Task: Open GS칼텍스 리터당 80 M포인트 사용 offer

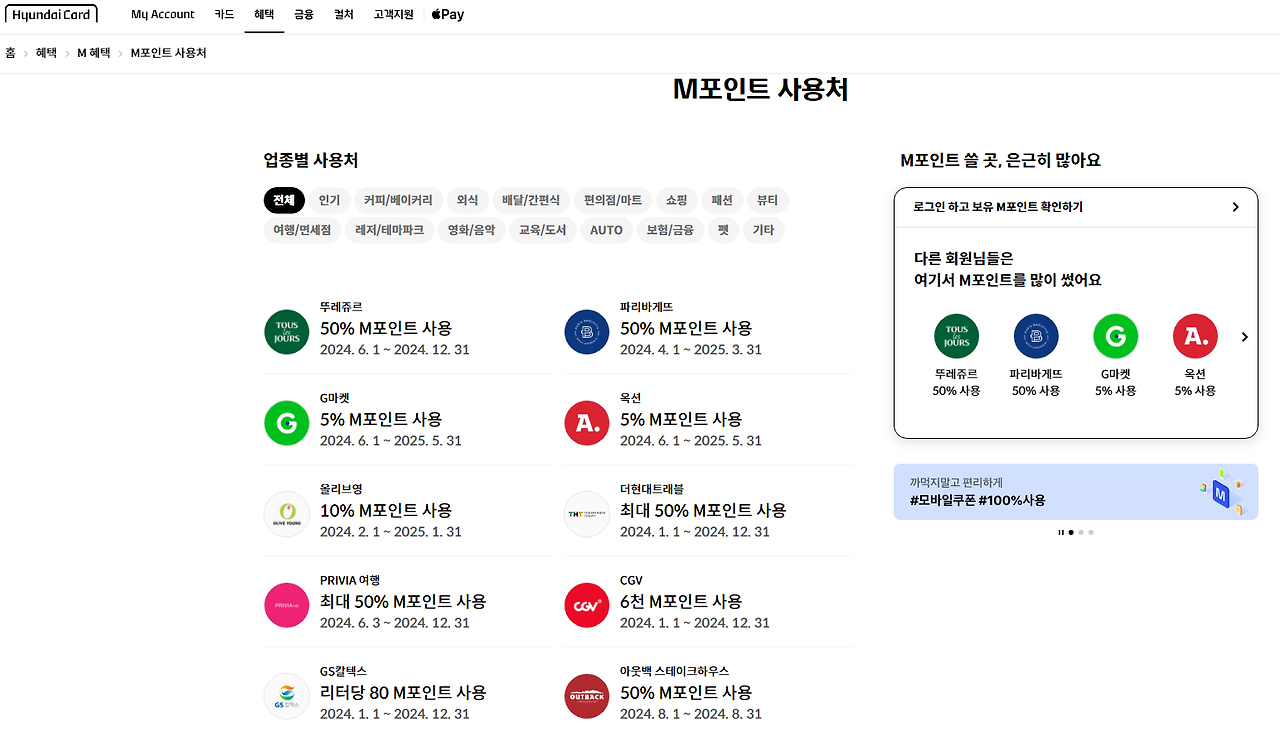Action: tap(407, 693)
